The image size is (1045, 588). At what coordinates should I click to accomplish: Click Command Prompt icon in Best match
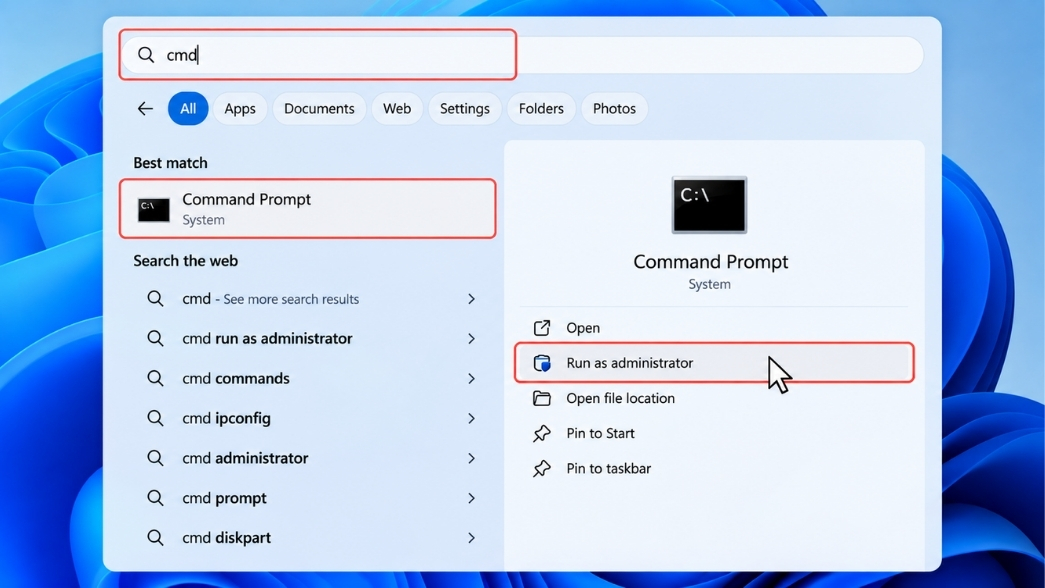coord(154,209)
